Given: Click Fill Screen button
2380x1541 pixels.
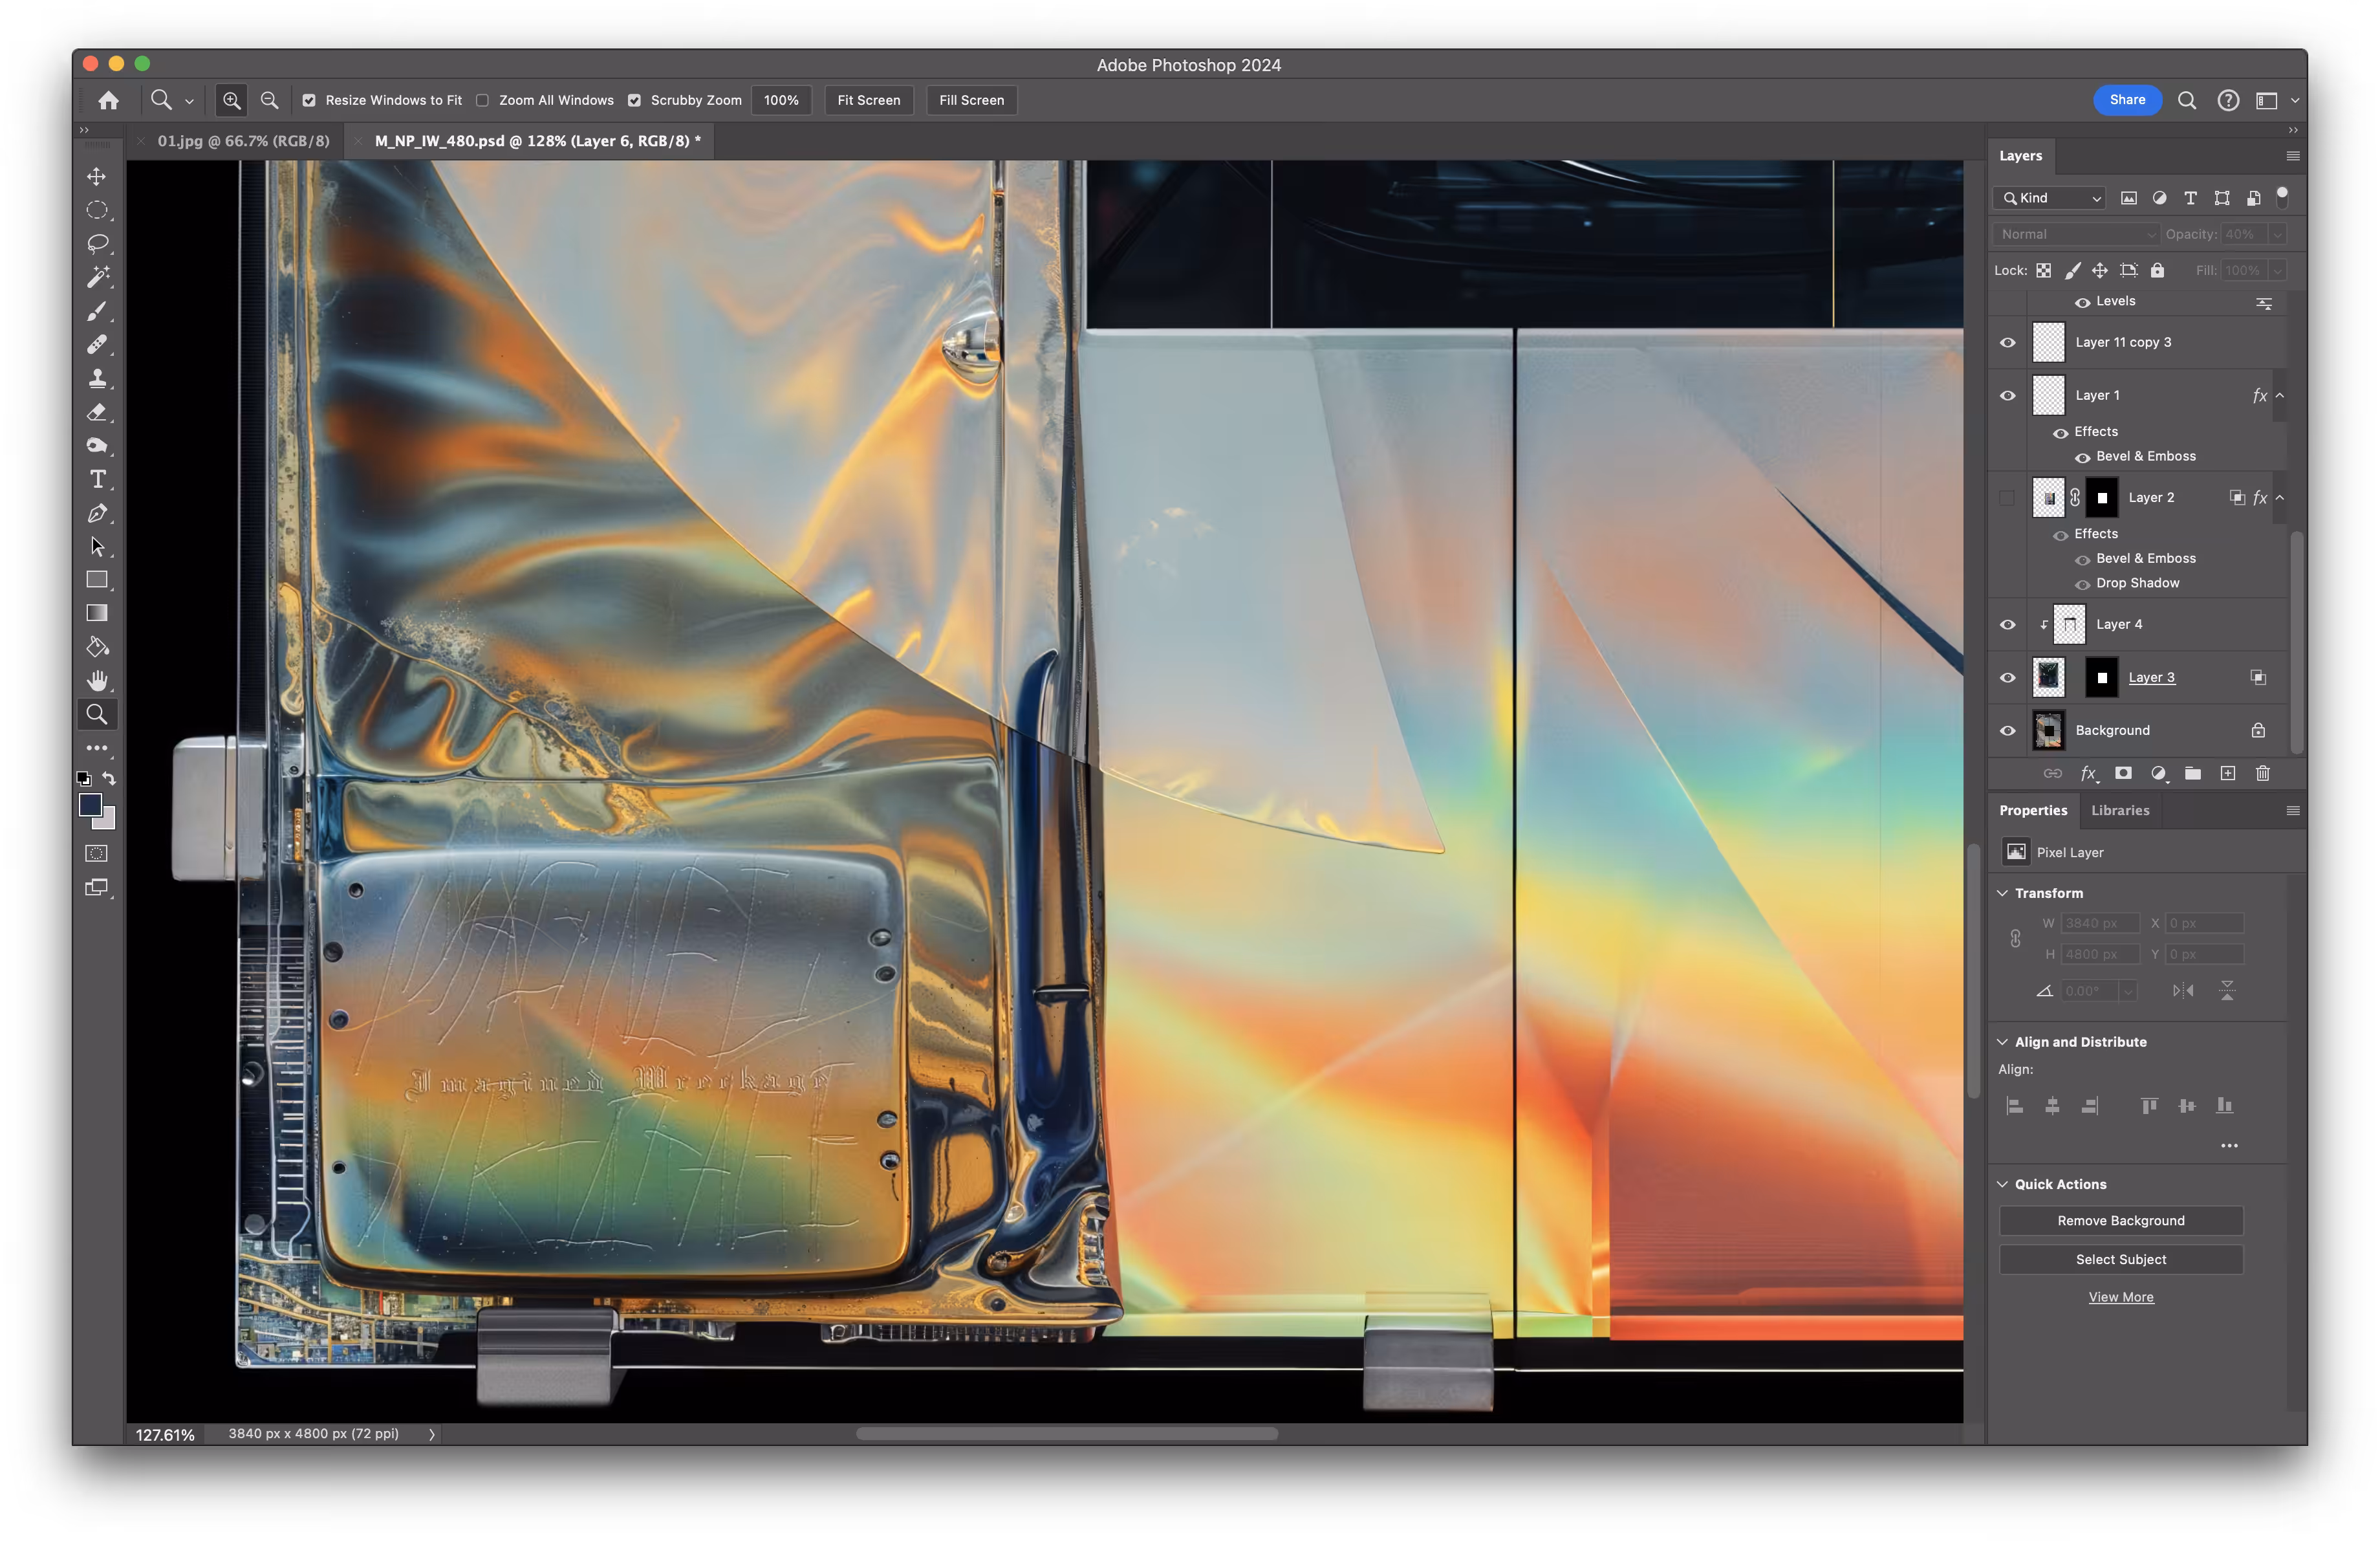Looking at the screenshot, I should click(x=971, y=100).
